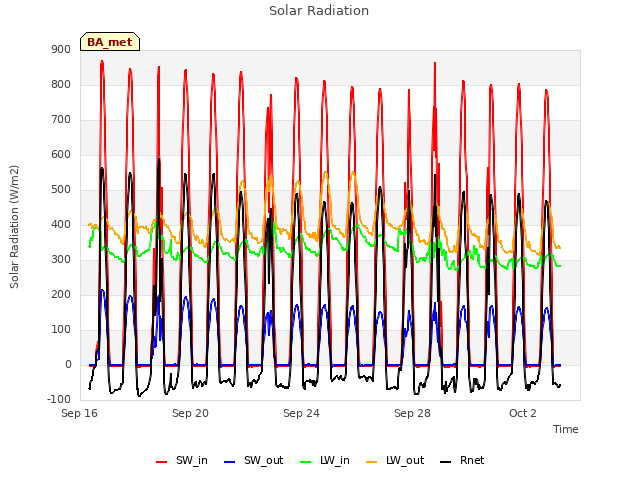Click the blue SW_out legend swatch
640x480 pixels.
pyautogui.click(x=230, y=462)
